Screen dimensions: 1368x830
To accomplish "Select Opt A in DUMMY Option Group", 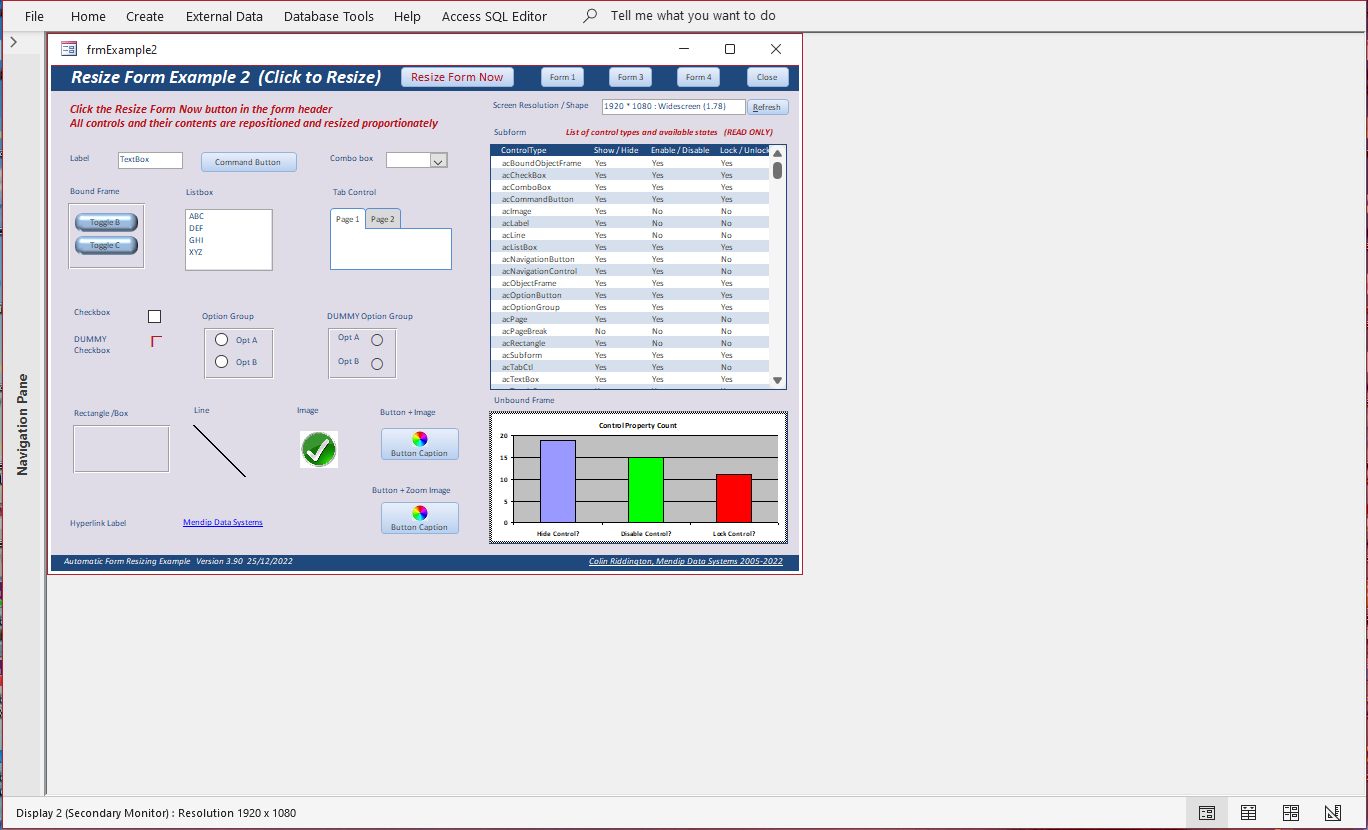I will [x=377, y=340].
